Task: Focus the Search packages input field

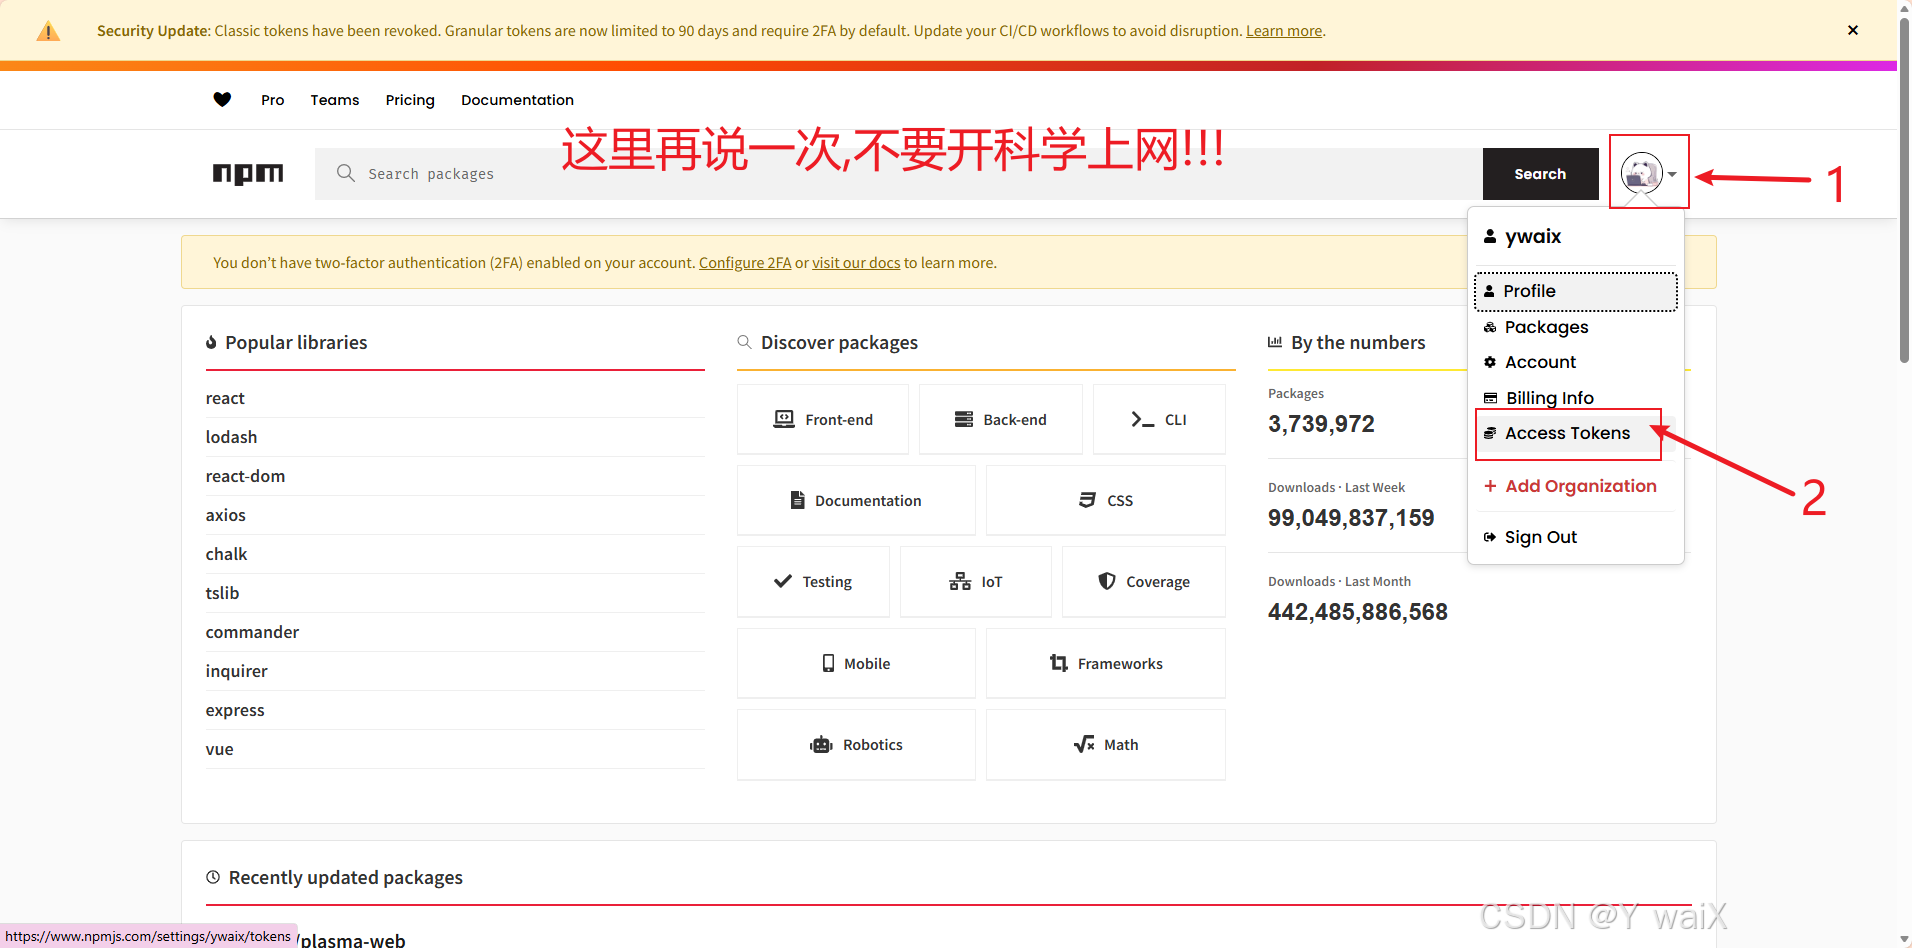Action: point(898,174)
